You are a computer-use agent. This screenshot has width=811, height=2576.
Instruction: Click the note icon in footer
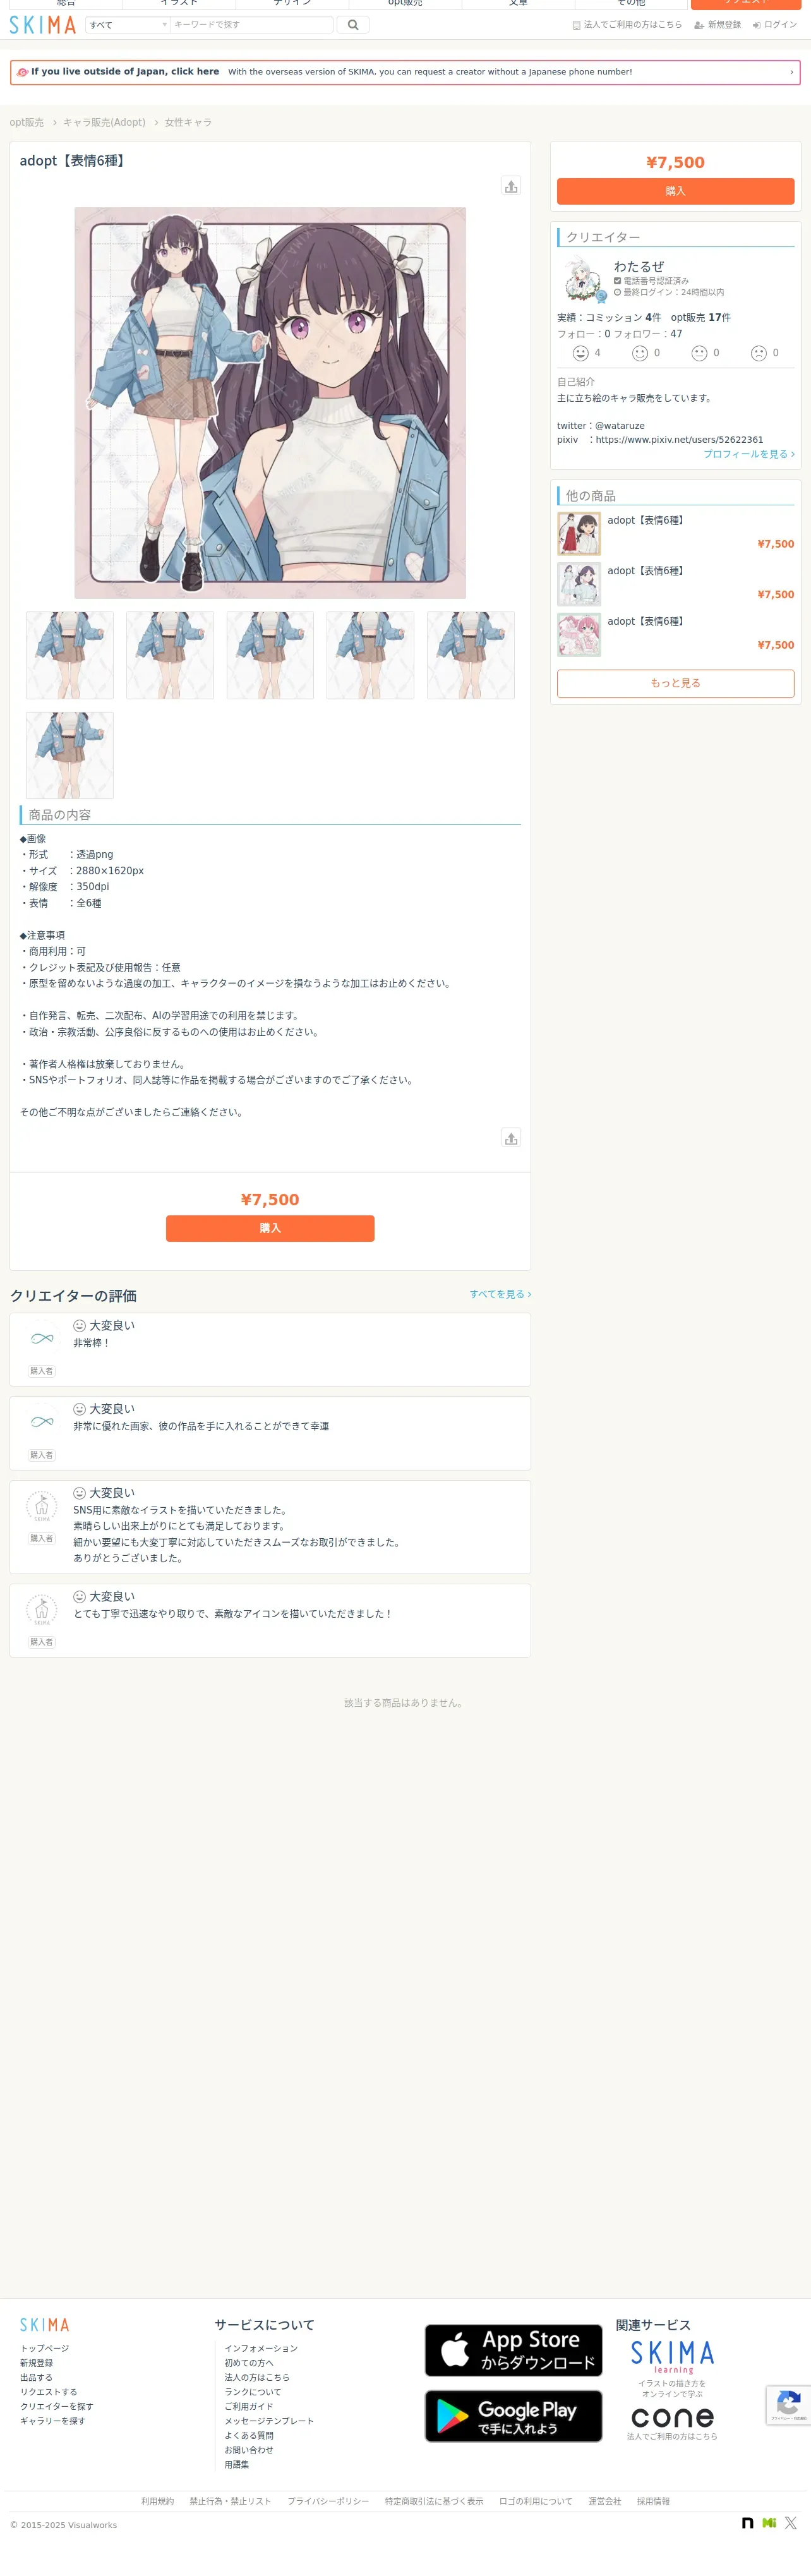(x=748, y=2523)
